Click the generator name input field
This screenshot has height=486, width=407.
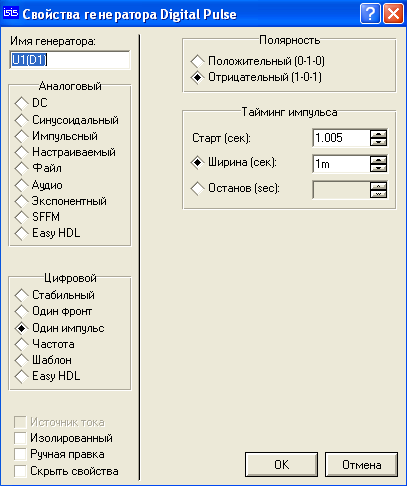click(x=70, y=60)
